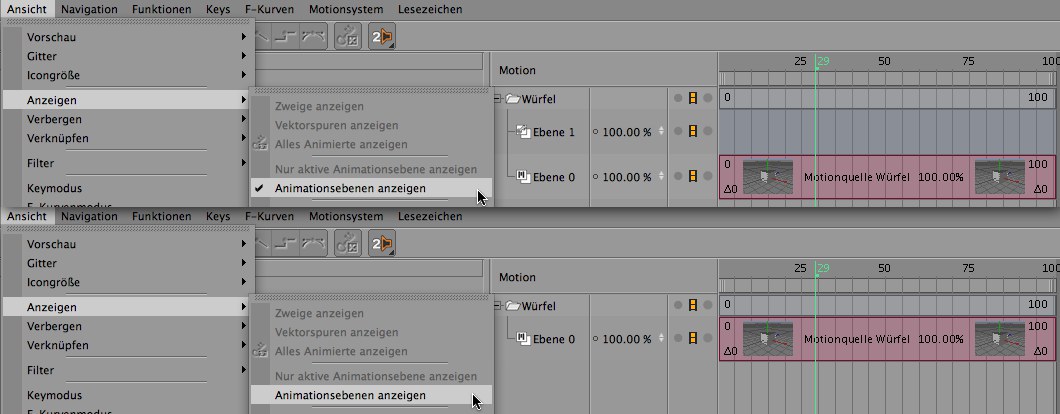The height and width of the screenshot is (414, 1060).
Task: Click frame 29 playhead marker in upper timeline ruler
Action: pos(822,62)
